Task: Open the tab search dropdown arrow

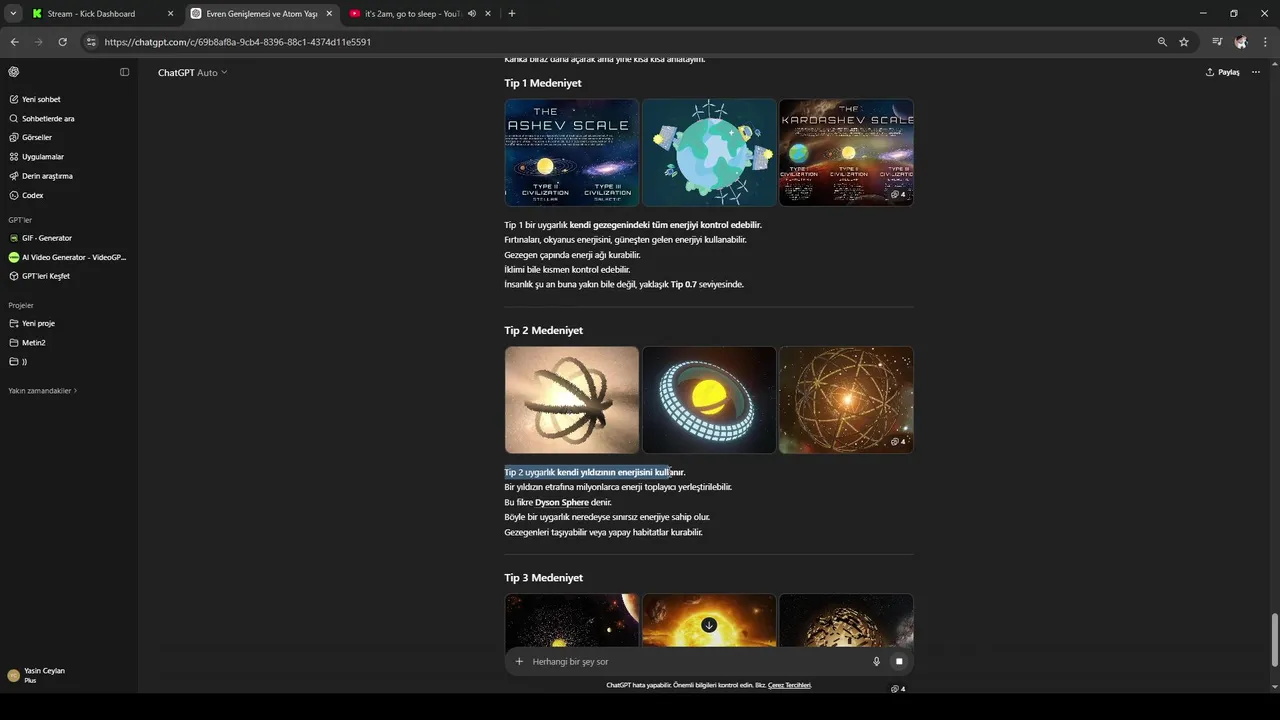Action: pos(12,14)
